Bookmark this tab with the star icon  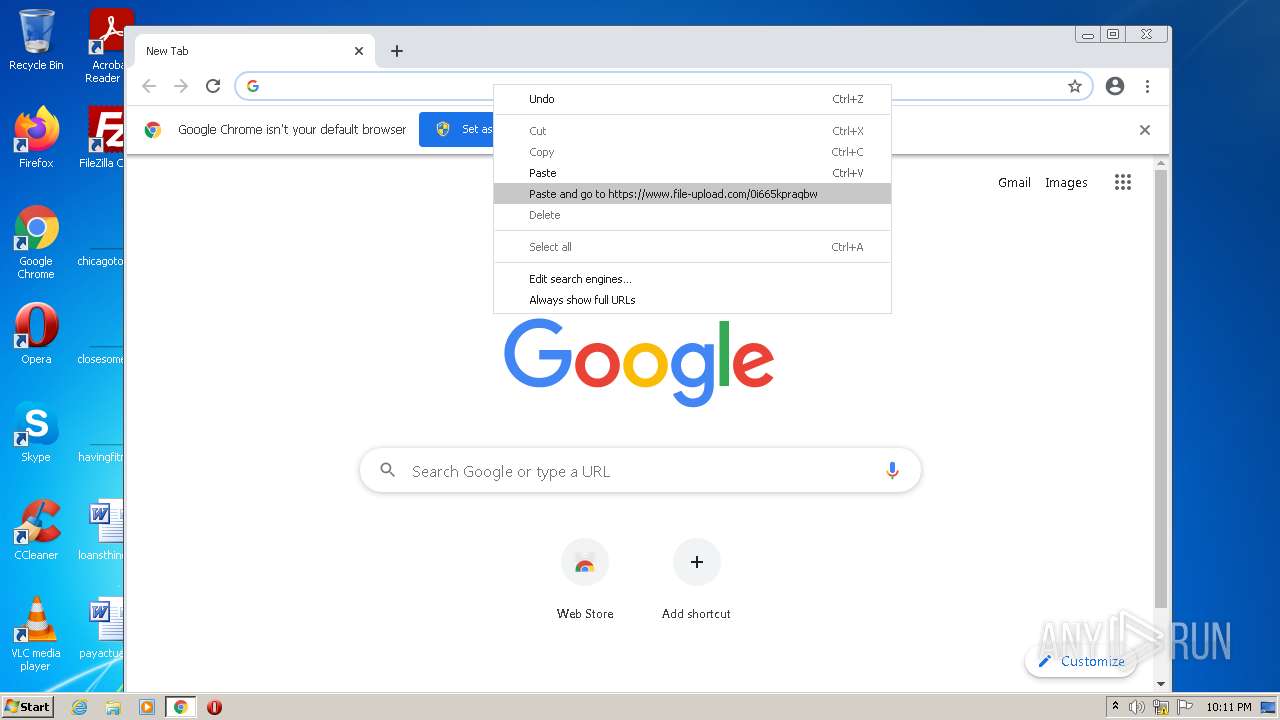(1075, 86)
